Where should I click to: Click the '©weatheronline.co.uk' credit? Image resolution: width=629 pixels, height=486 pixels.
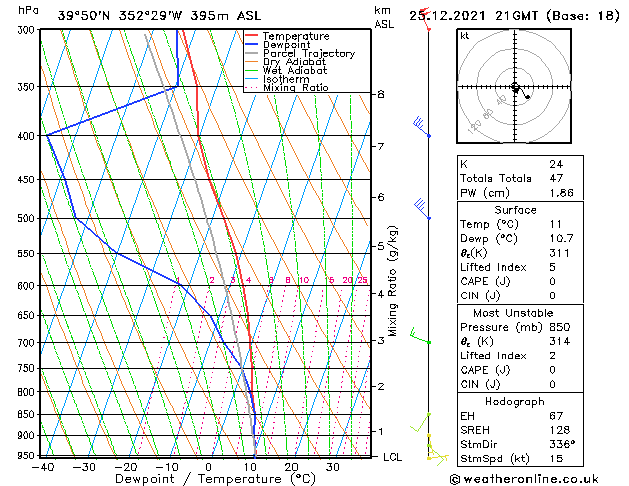[524, 479]
